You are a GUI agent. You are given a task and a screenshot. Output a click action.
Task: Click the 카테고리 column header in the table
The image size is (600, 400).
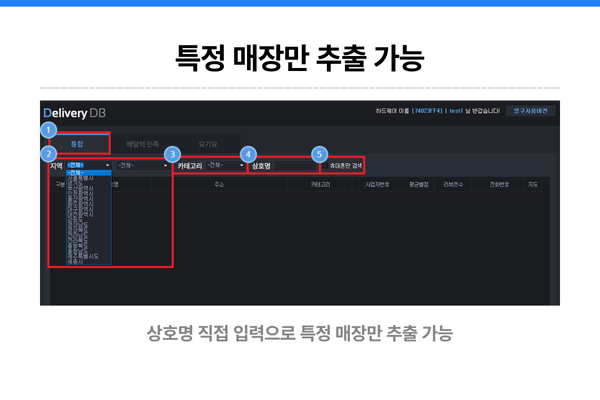[x=320, y=184]
